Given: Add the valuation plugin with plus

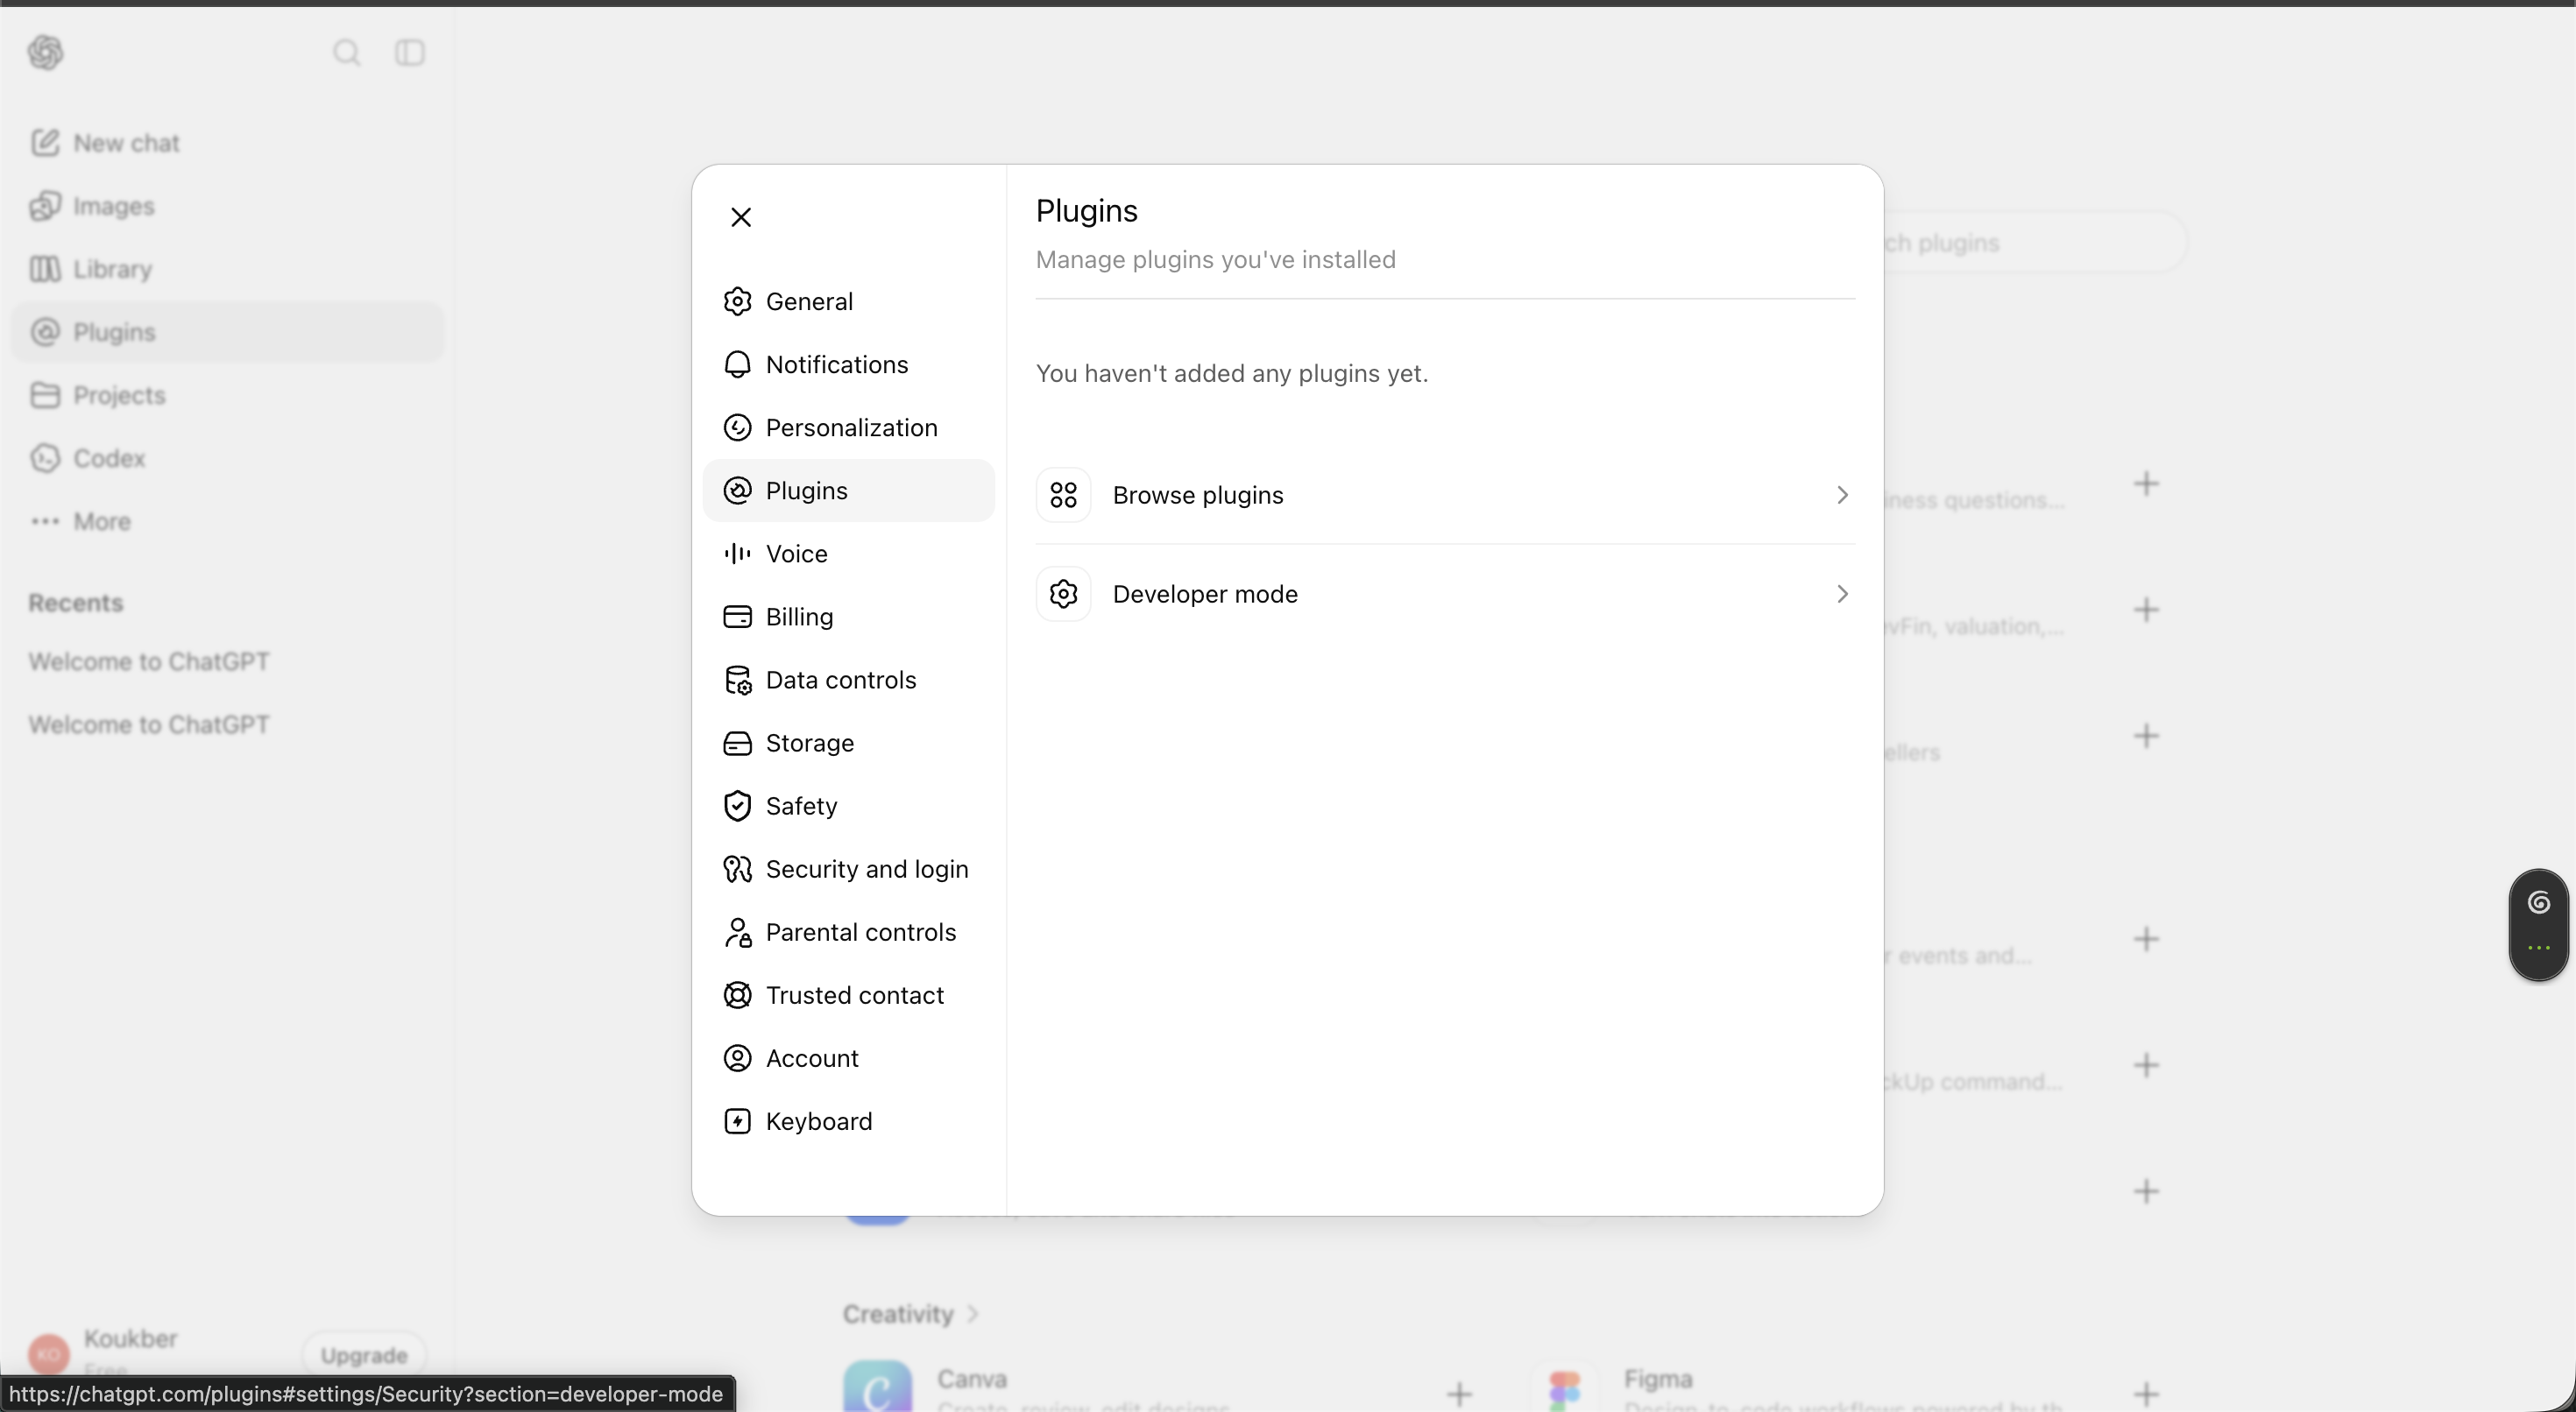Looking at the screenshot, I should [x=2146, y=610].
